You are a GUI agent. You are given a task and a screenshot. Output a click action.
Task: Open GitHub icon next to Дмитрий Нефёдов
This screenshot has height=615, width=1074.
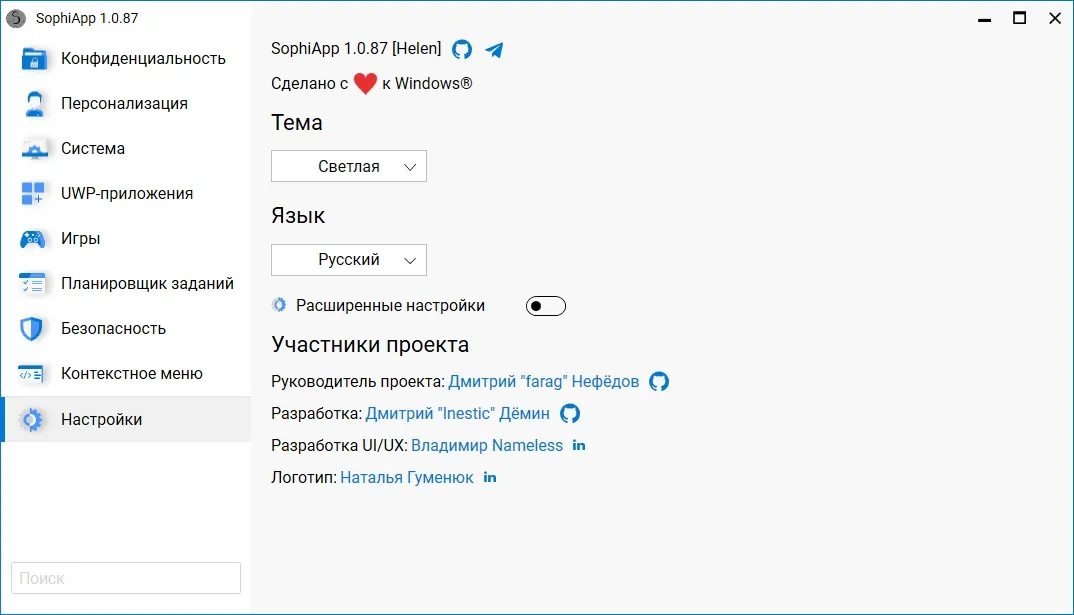659,381
